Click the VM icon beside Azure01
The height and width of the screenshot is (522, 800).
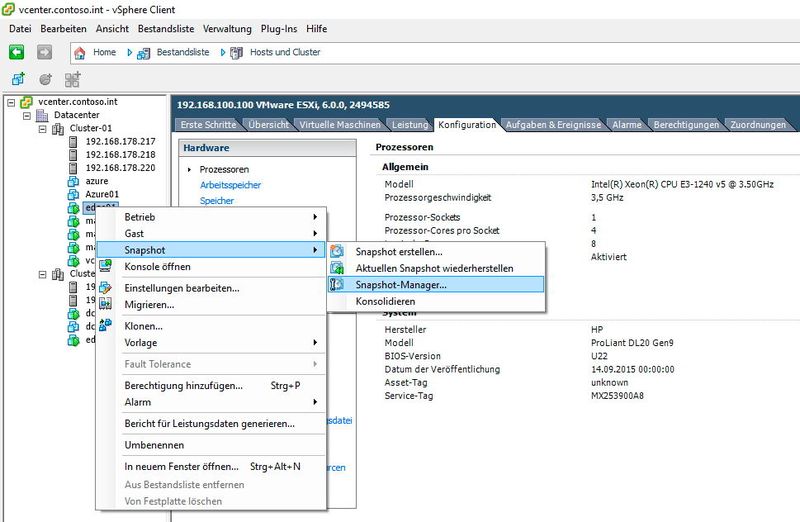(73, 194)
